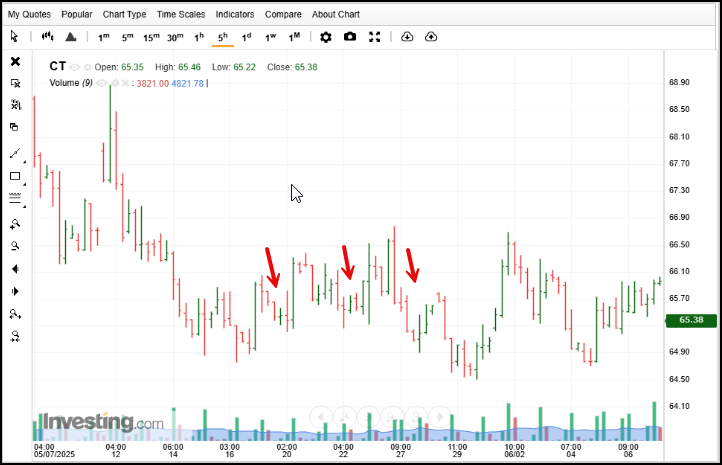Expand rectangle tool options small triangle
Screen dimensions: 722x465
click(24, 184)
